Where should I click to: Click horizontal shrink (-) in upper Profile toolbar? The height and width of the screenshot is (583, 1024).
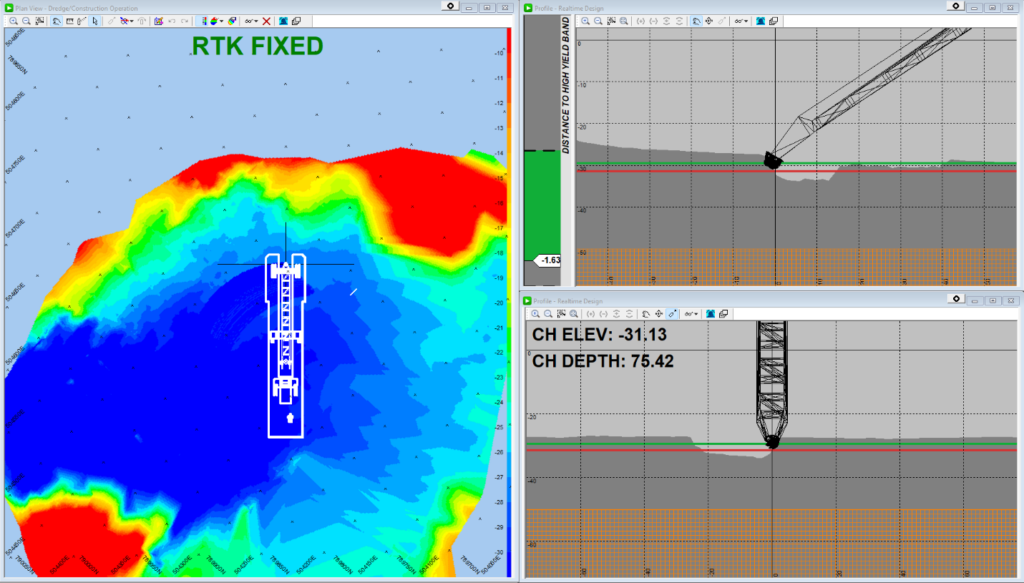click(654, 21)
